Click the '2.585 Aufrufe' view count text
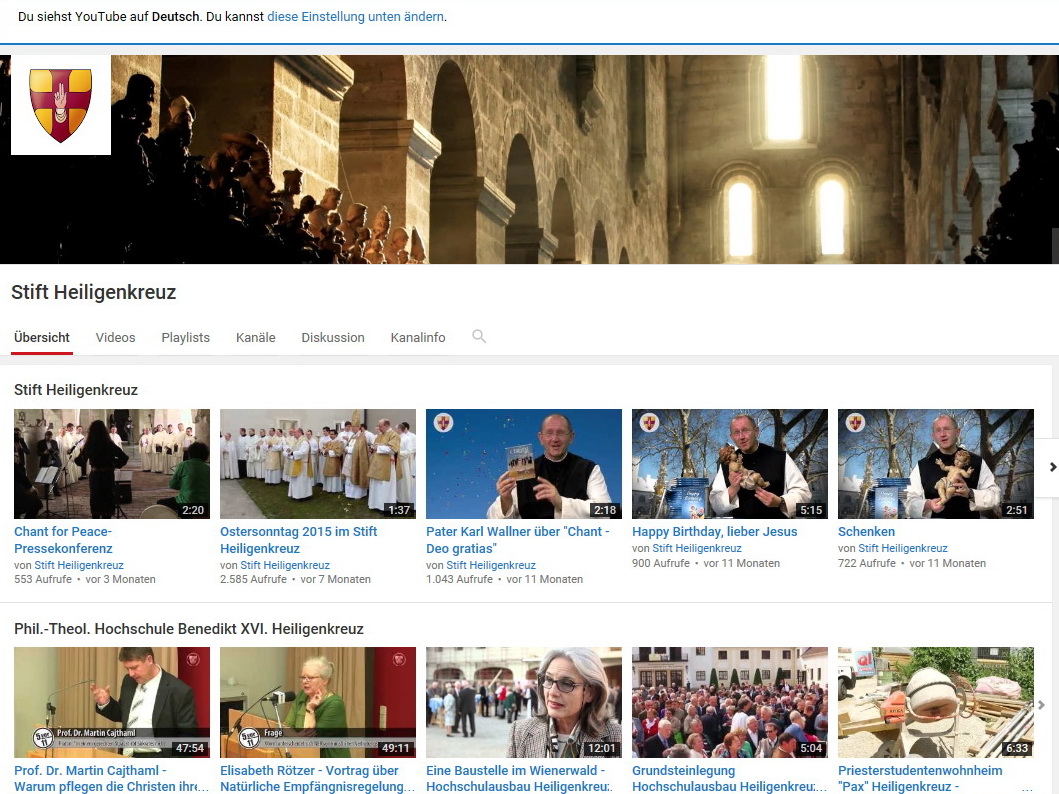 coord(254,579)
